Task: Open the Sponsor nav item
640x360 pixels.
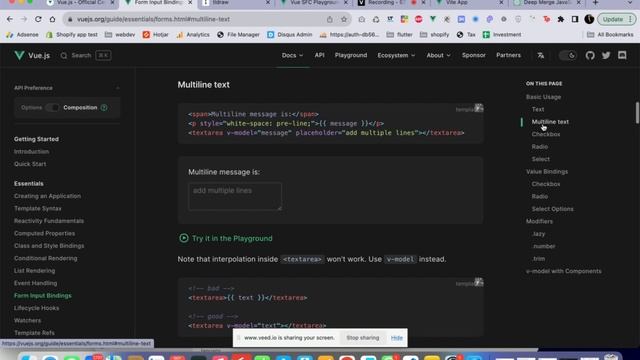Action: click(473, 55)
